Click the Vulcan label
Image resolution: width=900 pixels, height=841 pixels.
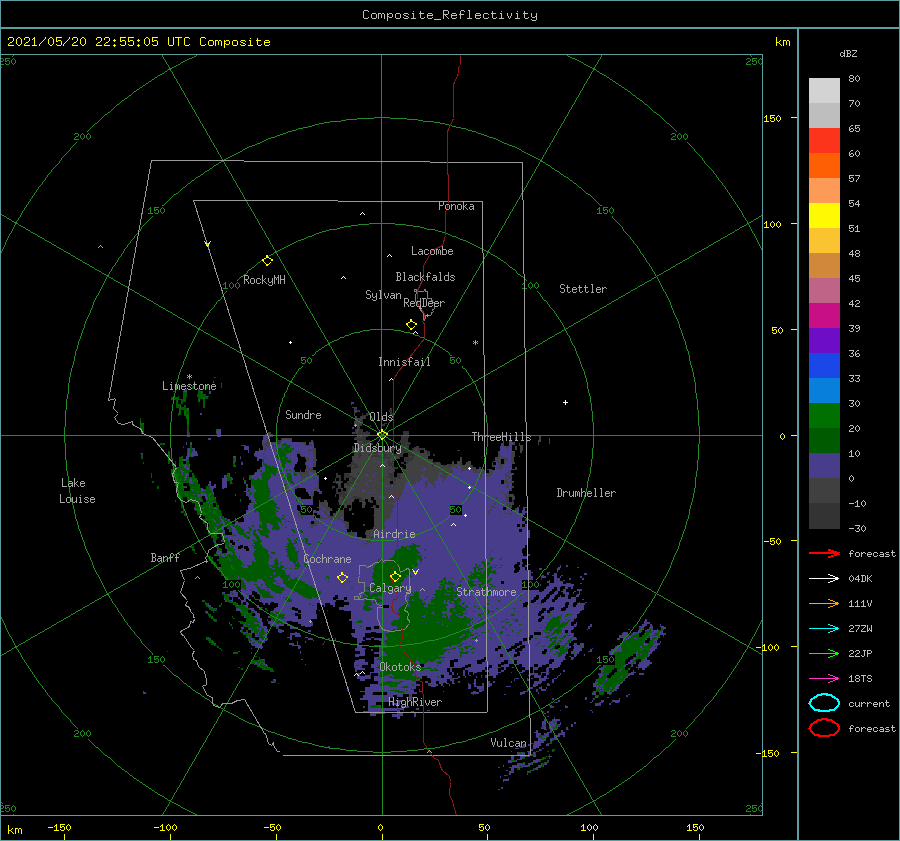click(509, 743)
